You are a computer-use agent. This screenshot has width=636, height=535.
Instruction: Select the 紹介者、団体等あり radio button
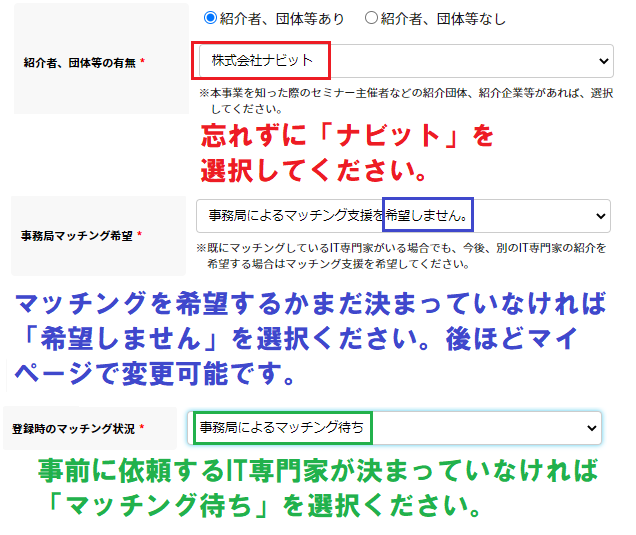[210, 18]
